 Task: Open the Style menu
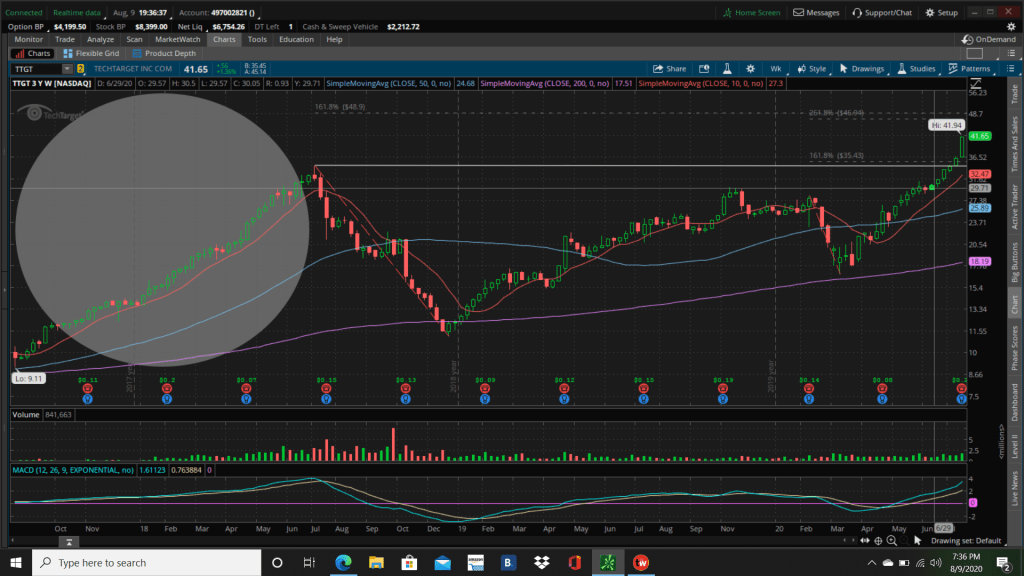(x=812, y=69)
